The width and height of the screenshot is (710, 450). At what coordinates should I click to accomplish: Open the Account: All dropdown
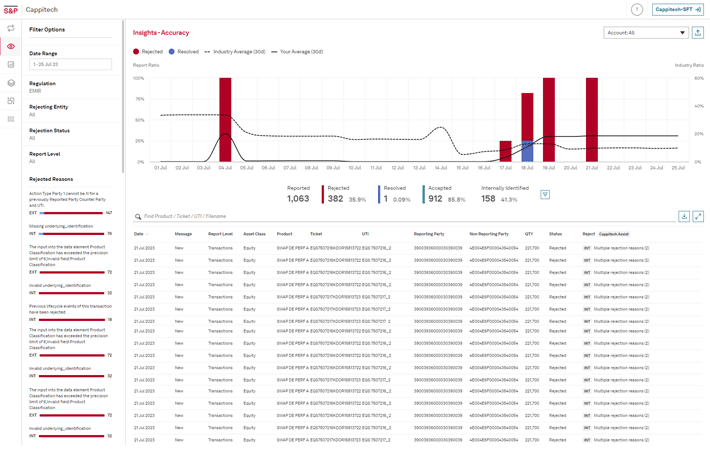tap(646, 33)
